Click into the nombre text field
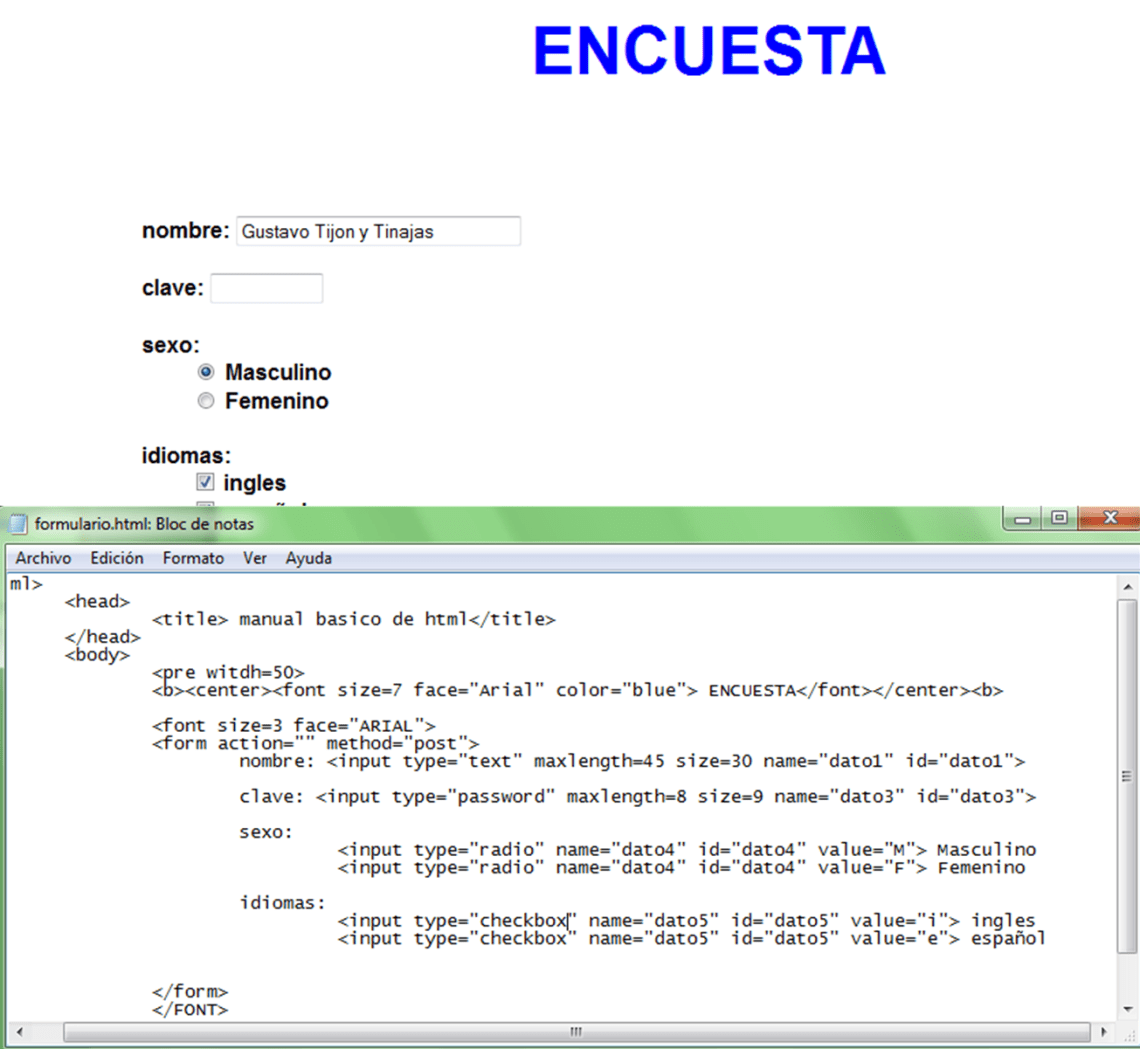1140x1049 pixels. pyautogui.click(x=378, y=232)
